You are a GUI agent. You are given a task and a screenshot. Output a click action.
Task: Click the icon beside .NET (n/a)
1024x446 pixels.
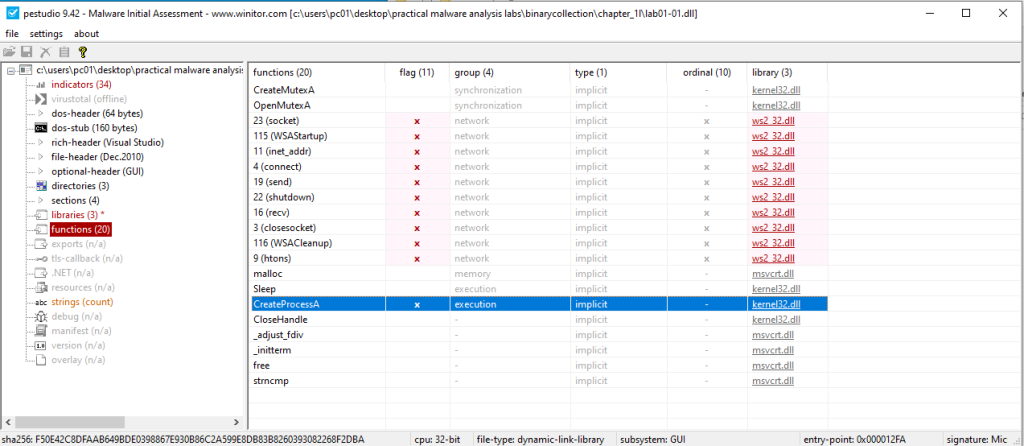[40, 272]
